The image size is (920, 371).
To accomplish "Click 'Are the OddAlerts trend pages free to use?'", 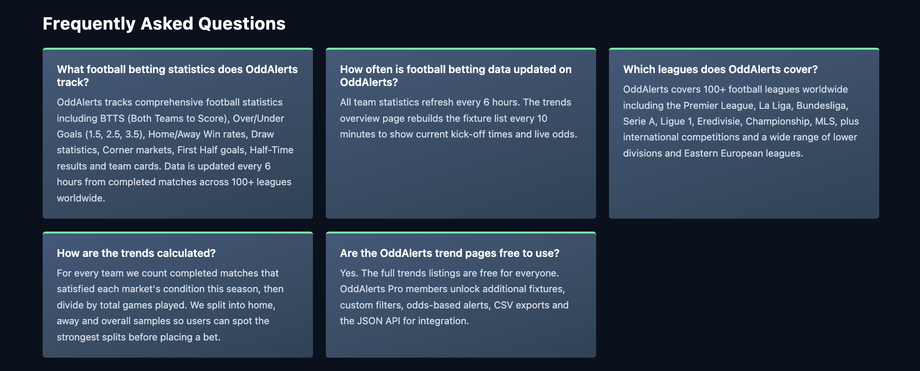I will coord(449,253).
